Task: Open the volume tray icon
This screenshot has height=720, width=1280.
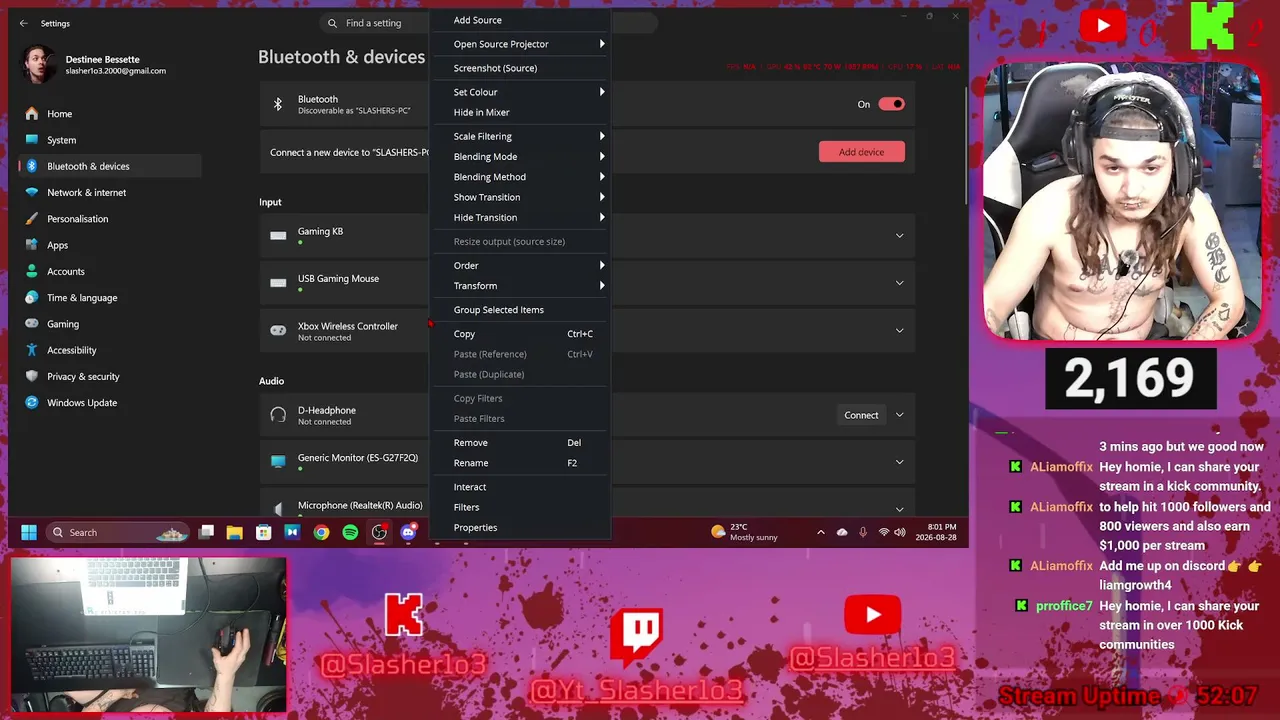Action: pos(901,532)
